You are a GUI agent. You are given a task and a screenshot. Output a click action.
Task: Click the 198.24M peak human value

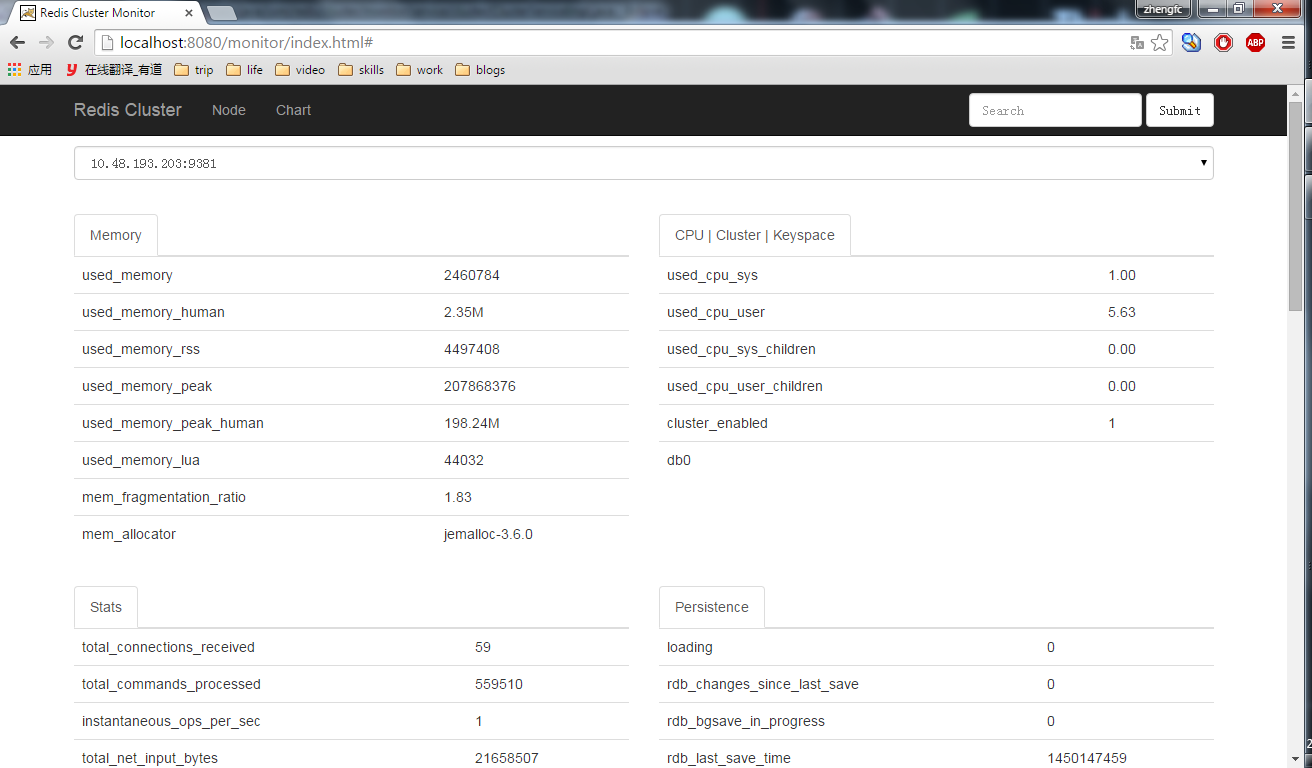tap(472, 423)
